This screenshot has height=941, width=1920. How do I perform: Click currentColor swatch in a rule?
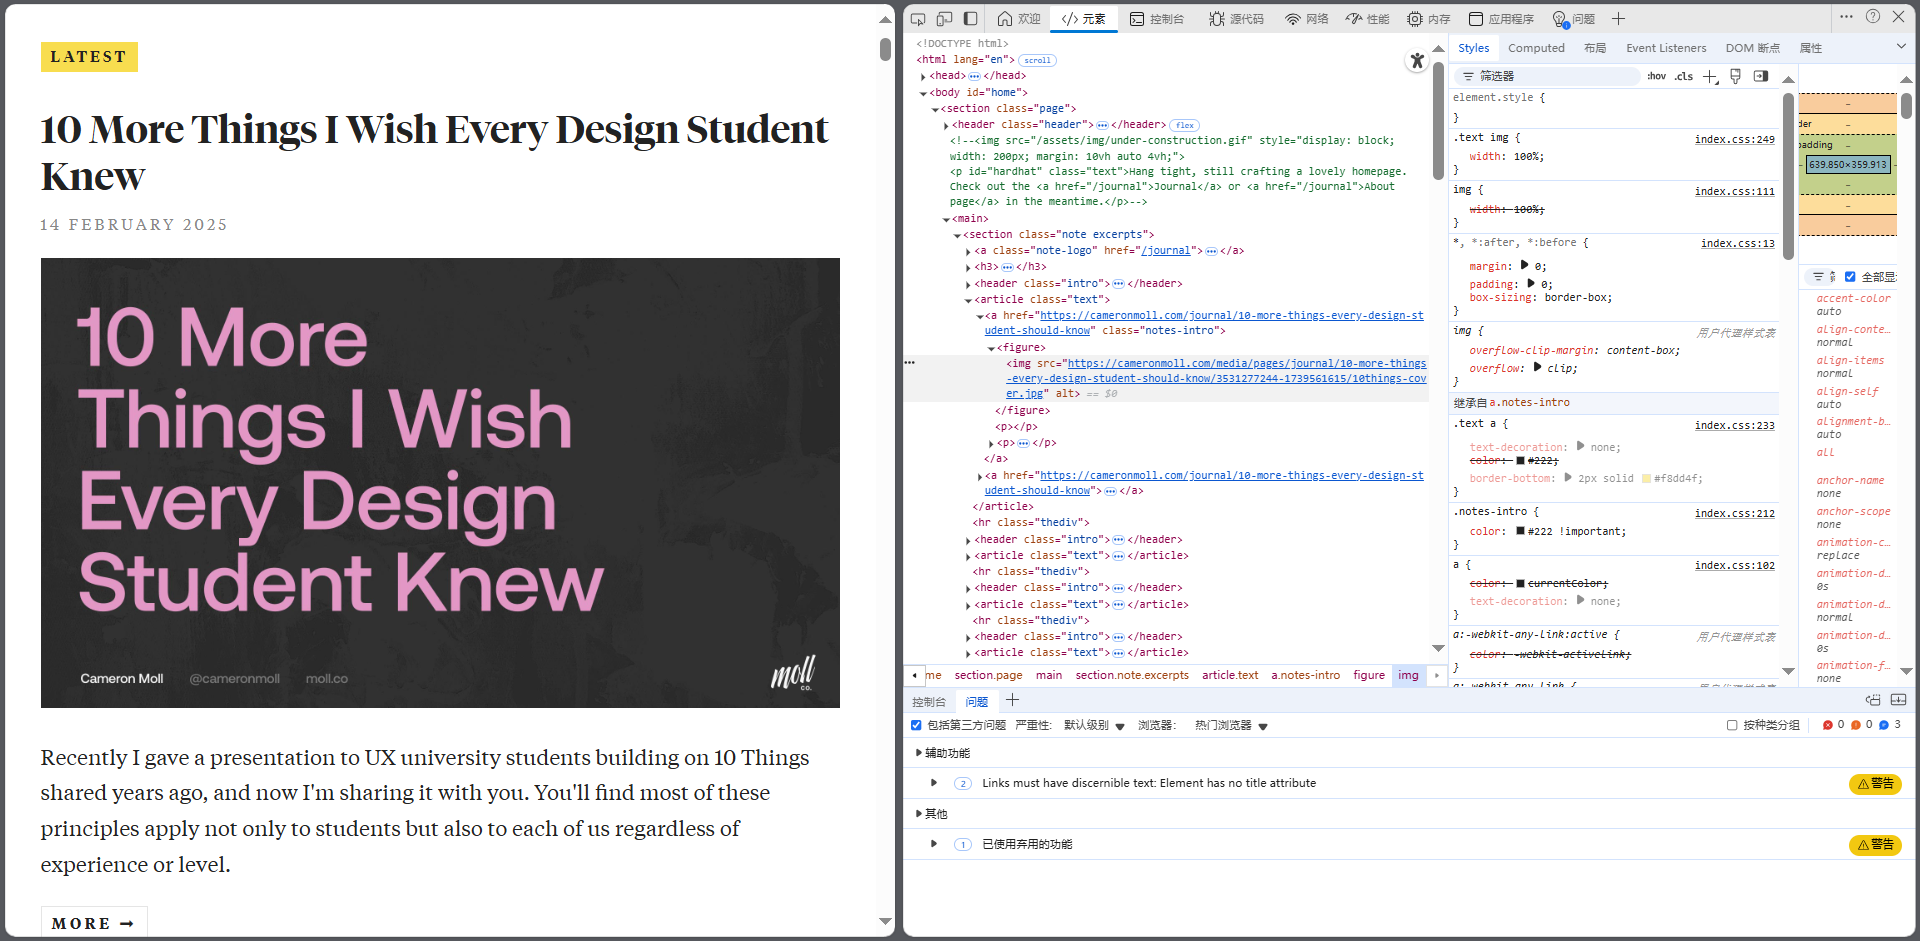pyautogui.click(x=1521, y=584)
